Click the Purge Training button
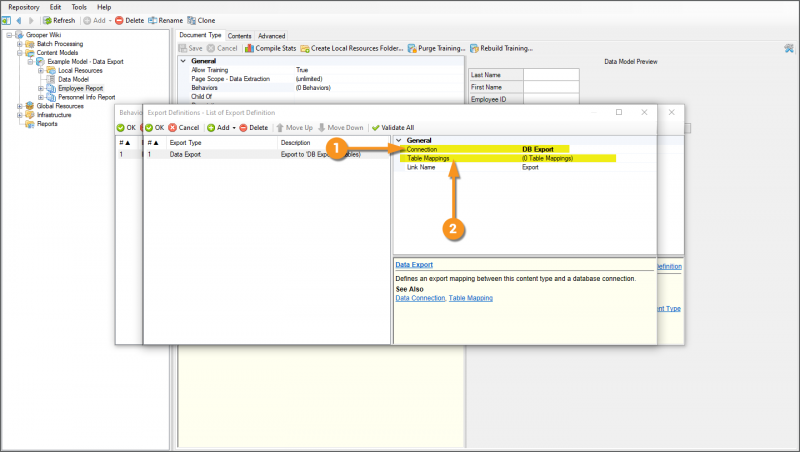 tap(437, 48)
